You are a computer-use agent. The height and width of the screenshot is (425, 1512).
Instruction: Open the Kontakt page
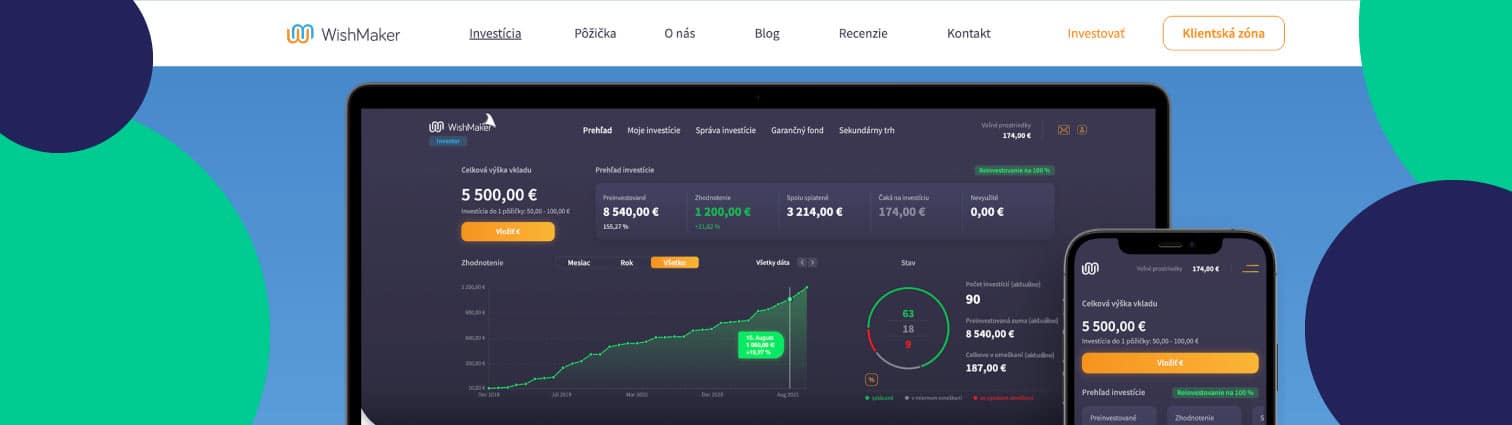[969, 33]
